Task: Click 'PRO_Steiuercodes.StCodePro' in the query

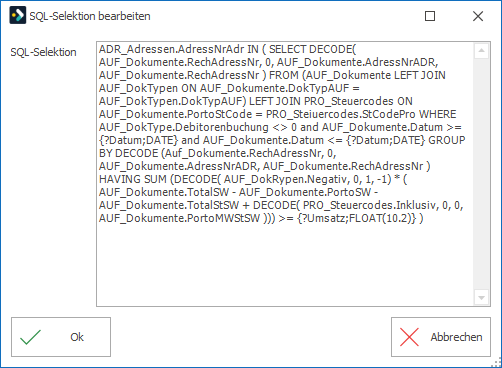Action: [341, 114]
